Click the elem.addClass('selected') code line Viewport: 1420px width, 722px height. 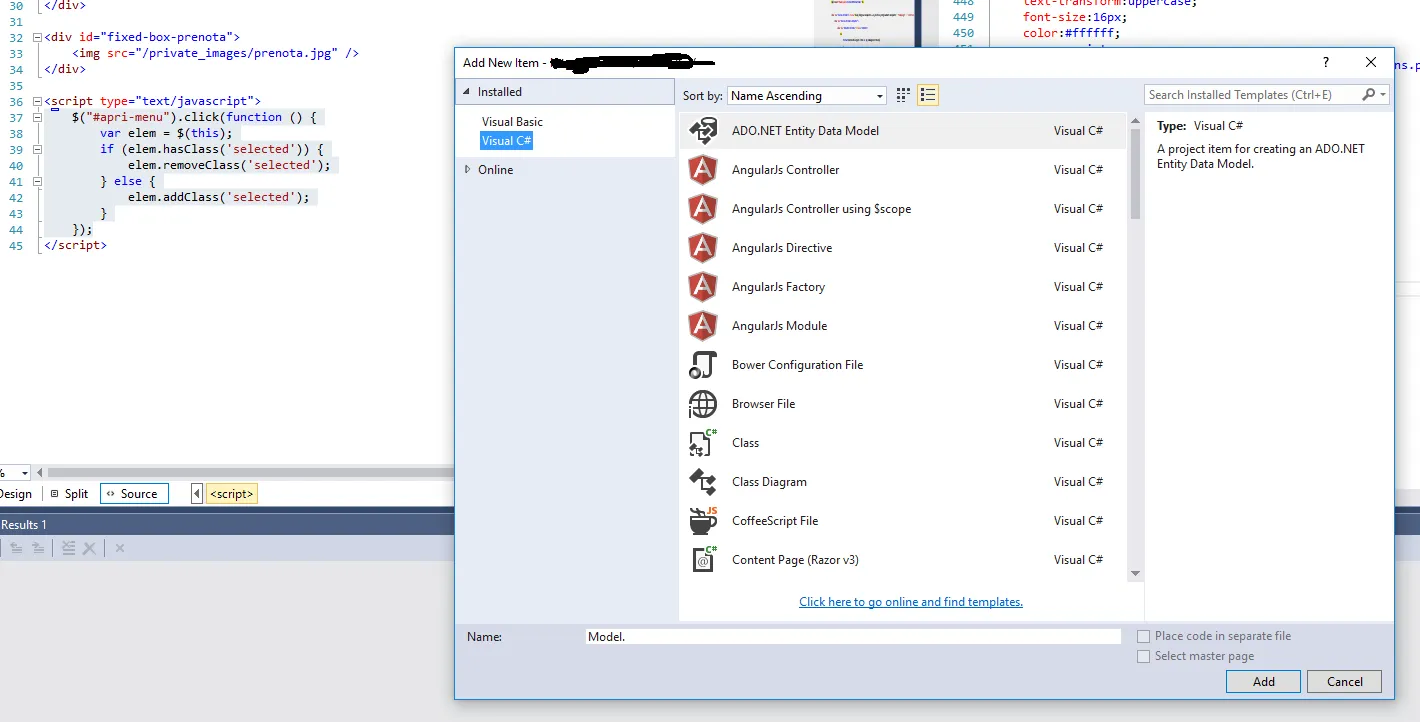pos(219,197)
